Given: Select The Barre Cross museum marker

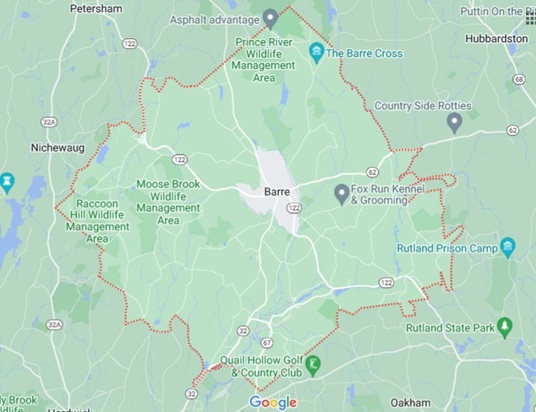Looking at the screenshot, I should pyautogui.click(x=317, y=53).
